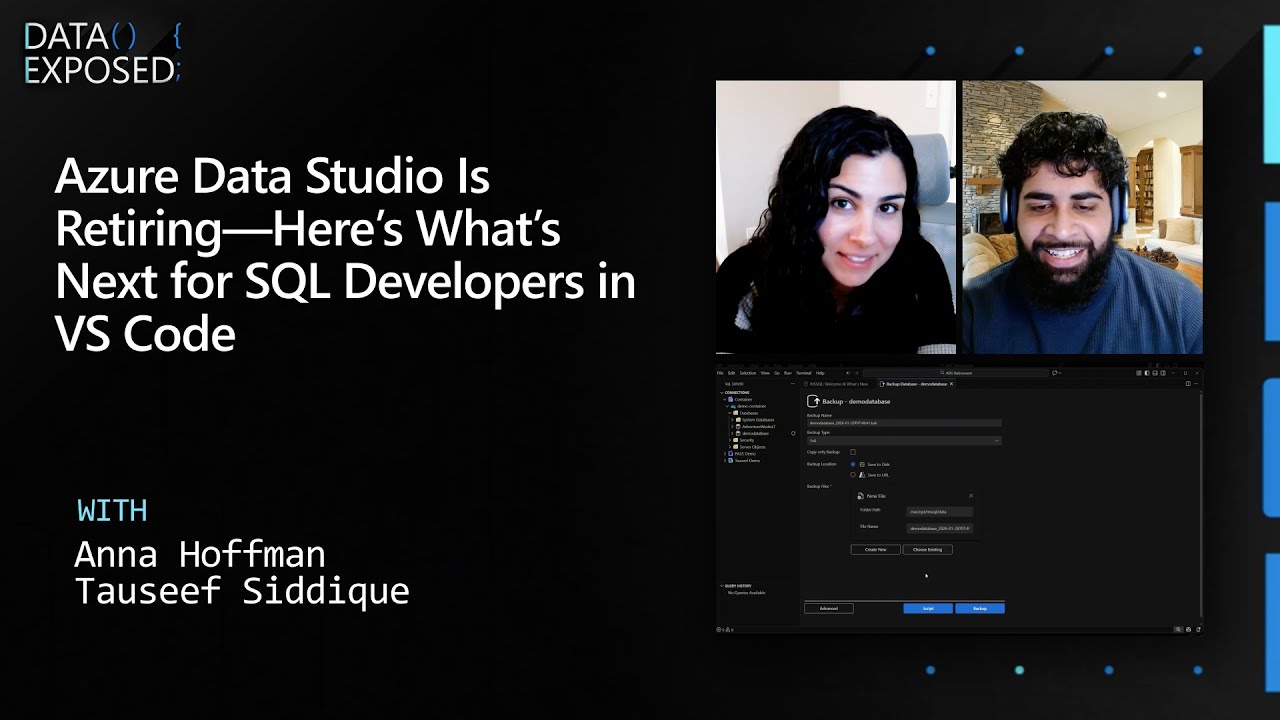The height and width of the screenshot is (720, 1280).
Task: Click the customize layout icon
Action: click(x=1139, y=373)
